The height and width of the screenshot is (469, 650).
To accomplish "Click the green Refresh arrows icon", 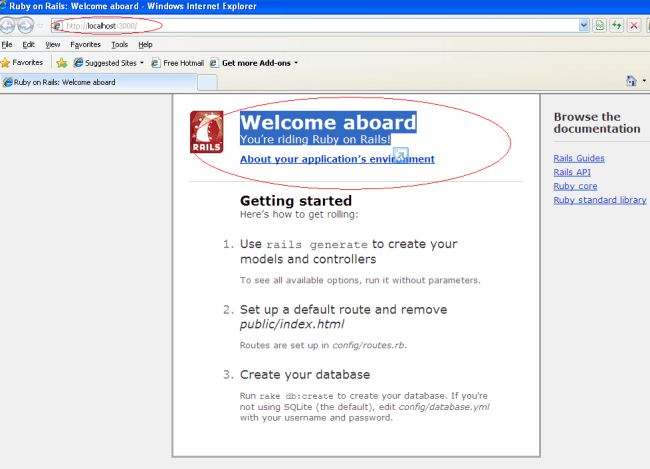I will [617, 26].
